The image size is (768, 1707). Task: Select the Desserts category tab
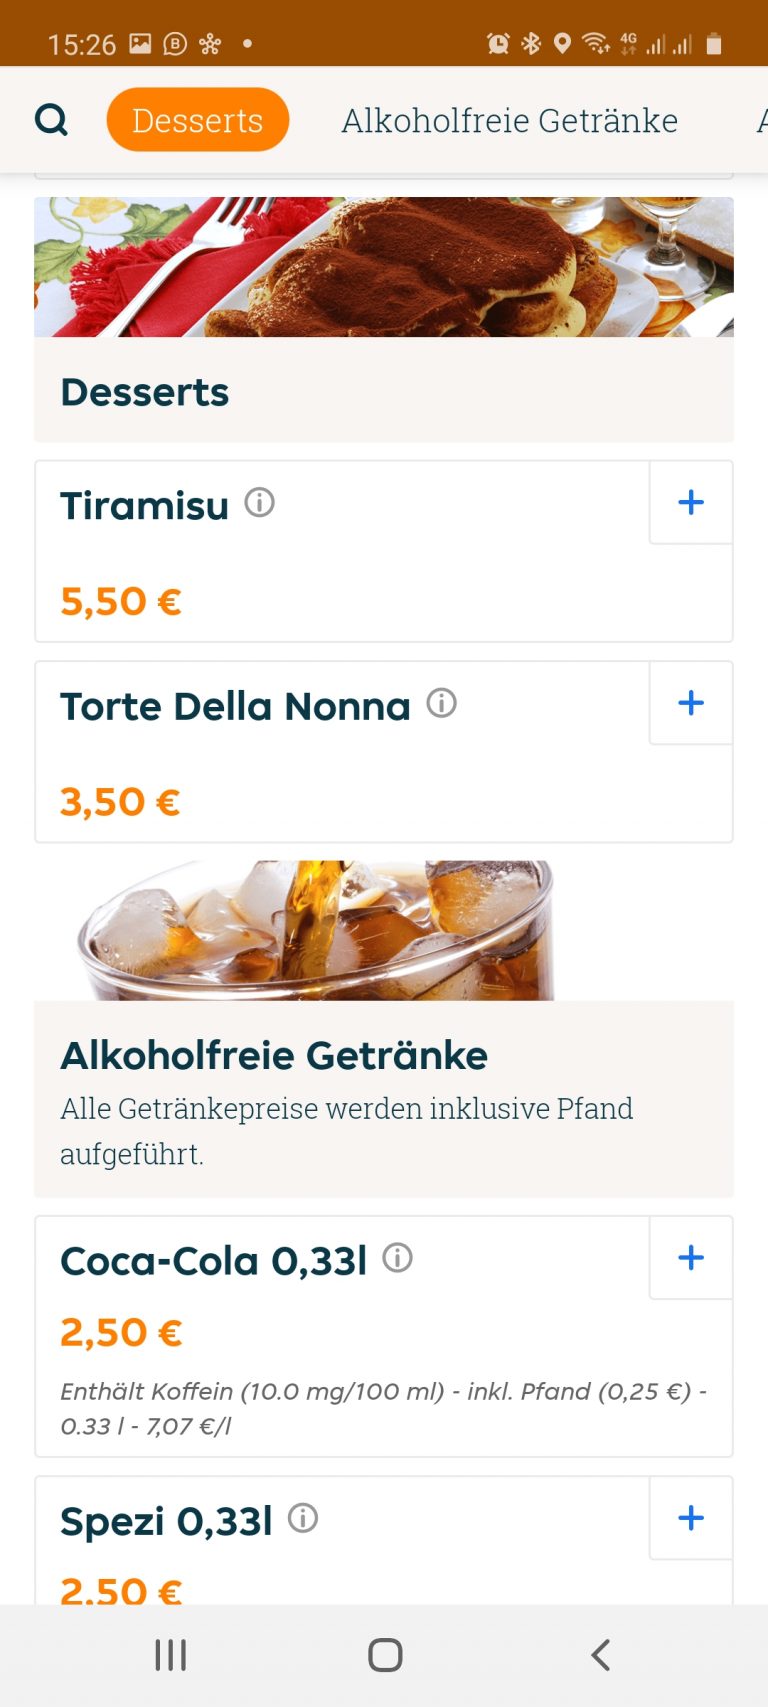point(197,120)
